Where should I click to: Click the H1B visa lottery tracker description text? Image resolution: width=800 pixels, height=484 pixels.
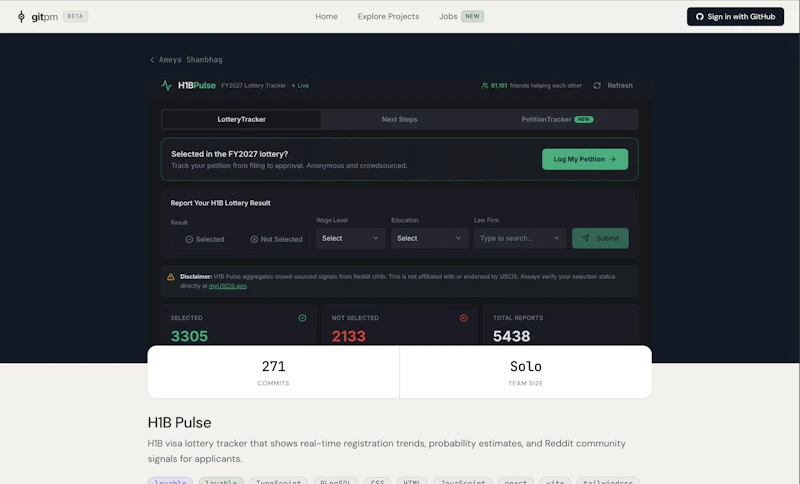point(387,451)
